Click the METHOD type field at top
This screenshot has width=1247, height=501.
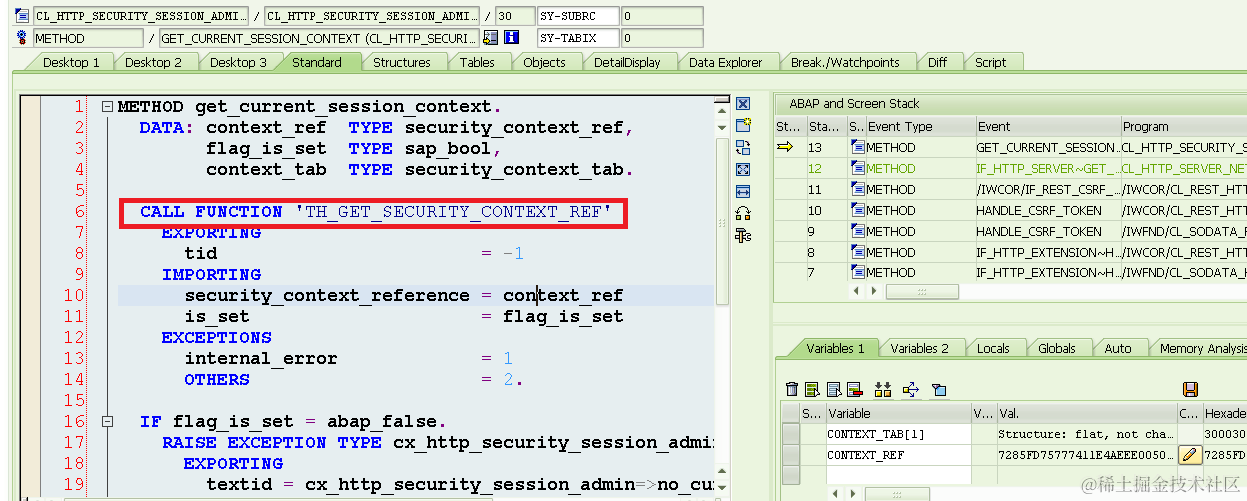(88, 38)
